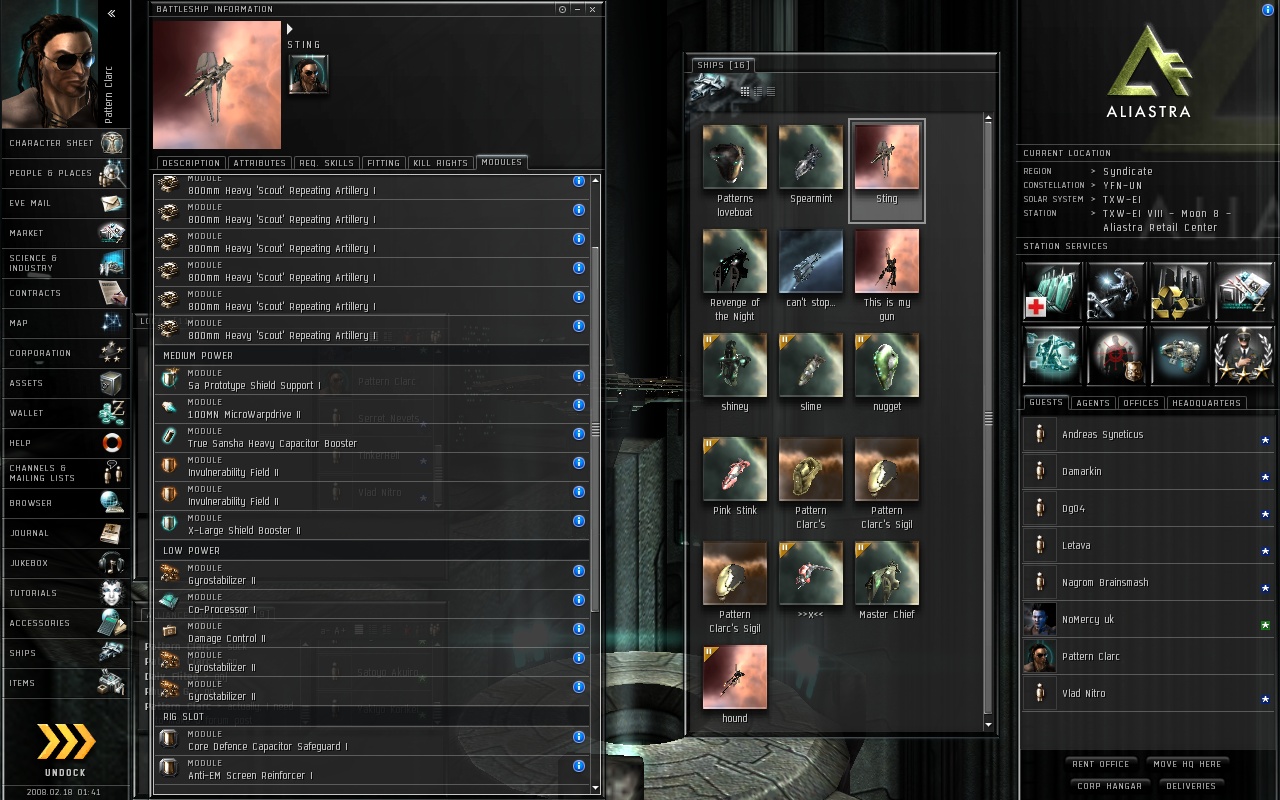
Task: Click the Move HQ Here button
Action: point(1188,764)
